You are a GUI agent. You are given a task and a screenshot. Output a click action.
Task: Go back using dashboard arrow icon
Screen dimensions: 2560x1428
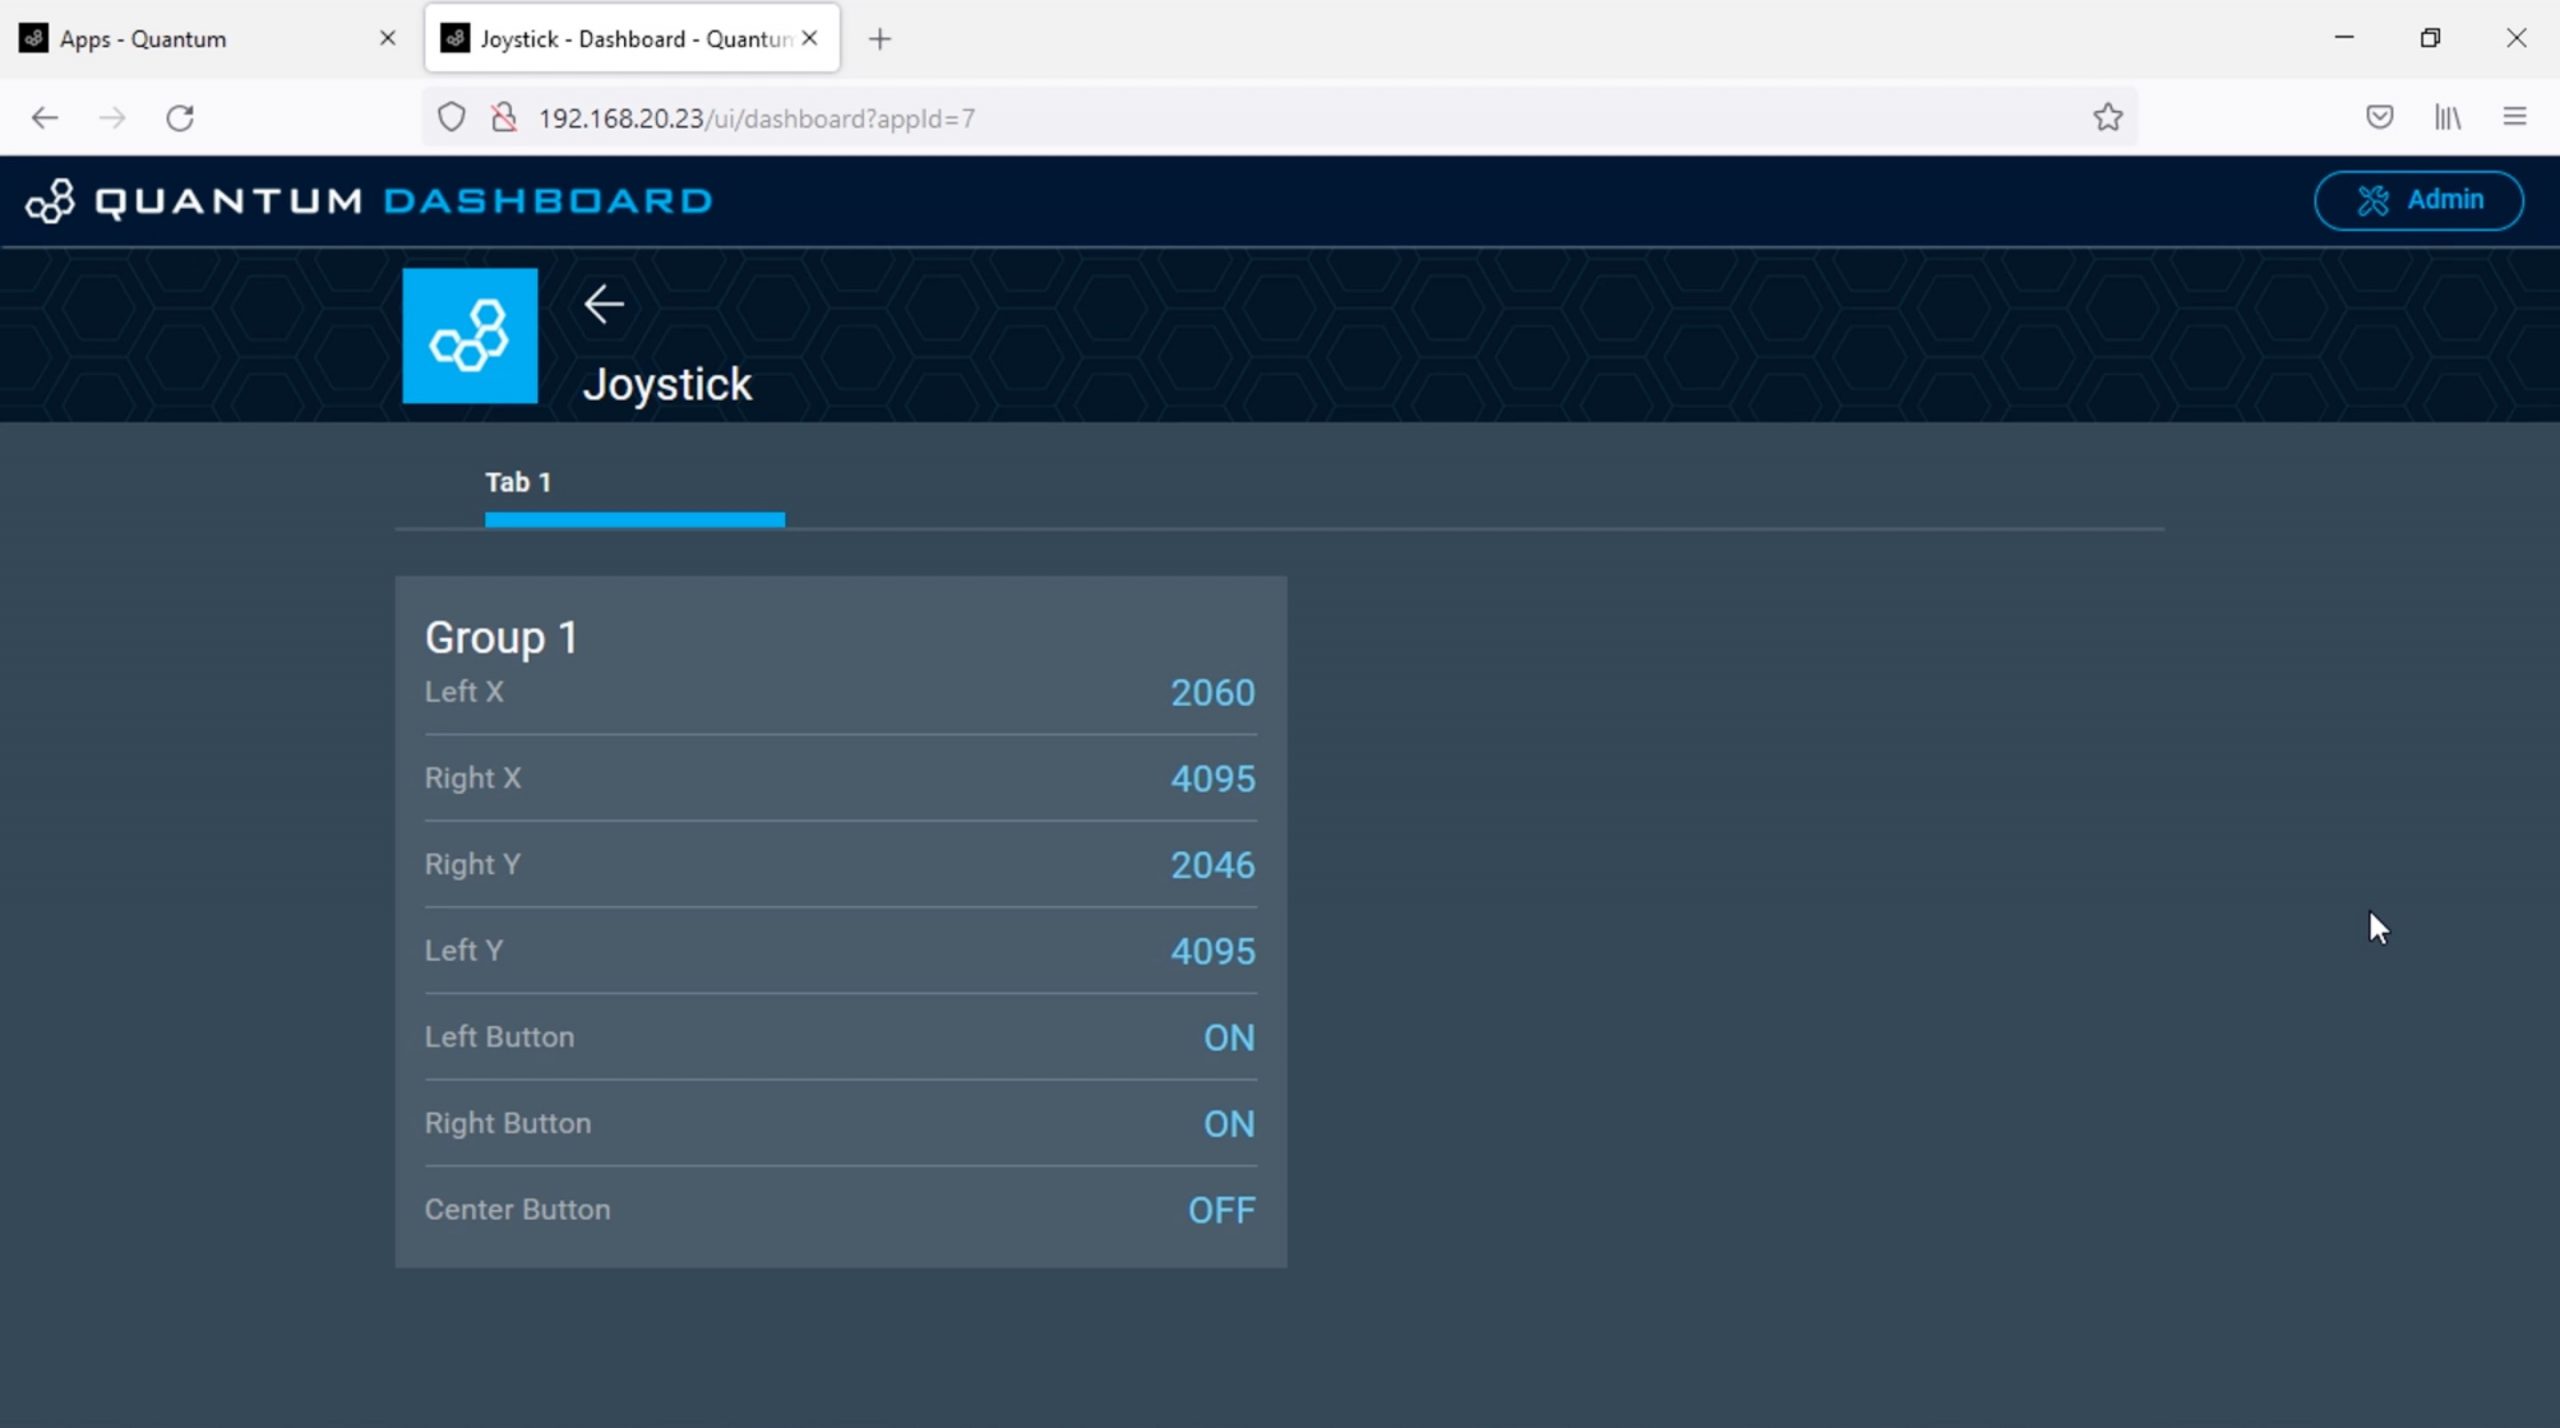point(604,304)
